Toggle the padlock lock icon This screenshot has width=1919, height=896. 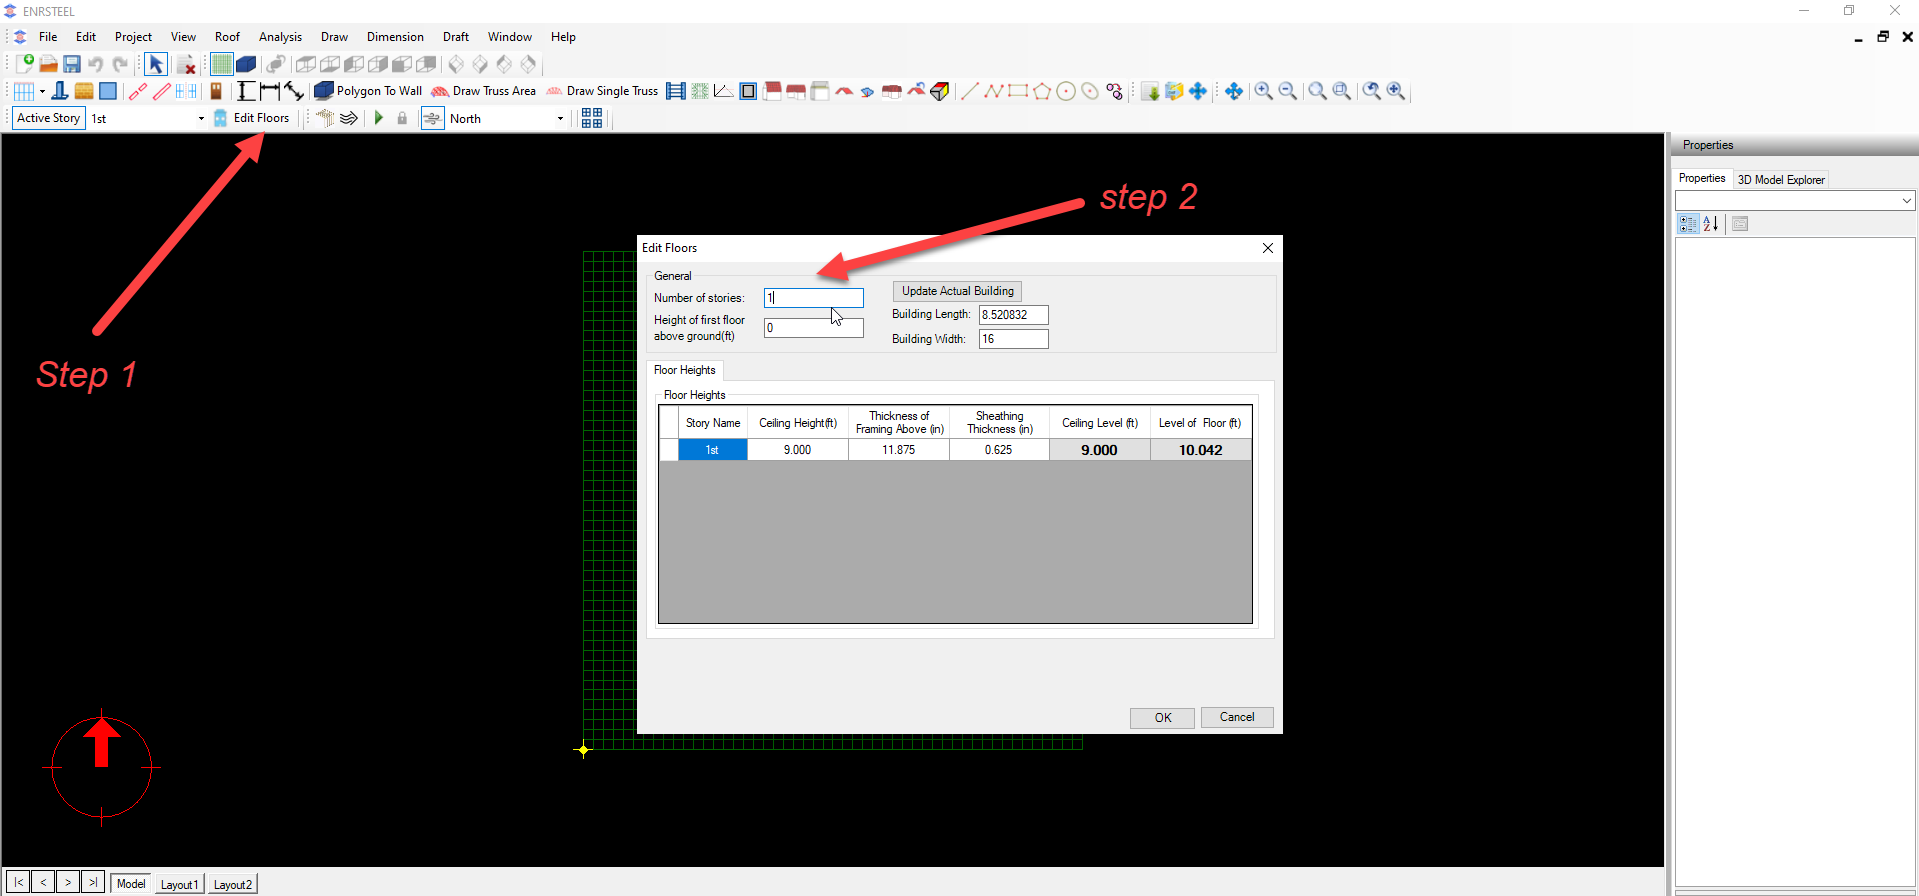pyautogui.click(x=402, y=118)
